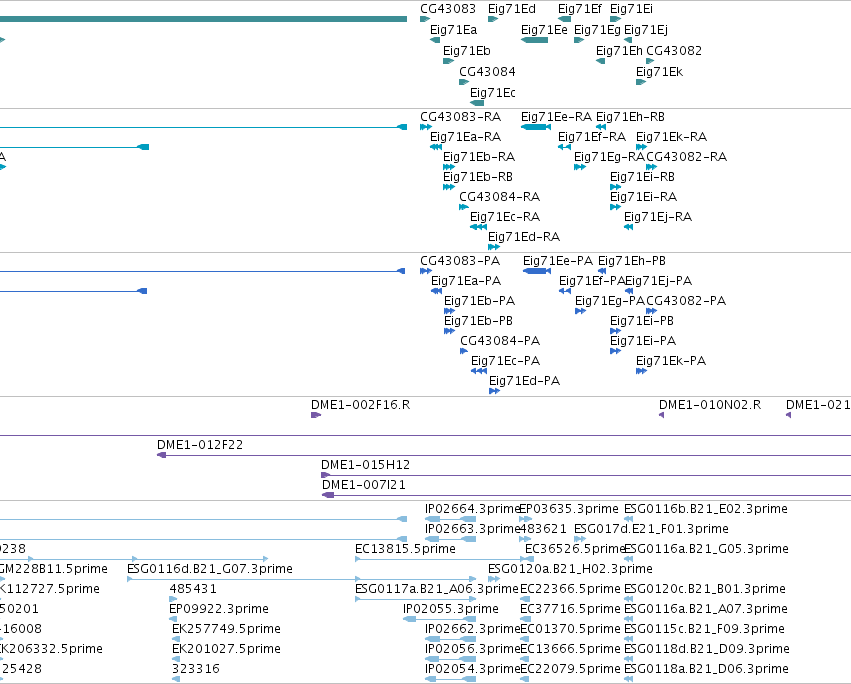This screenshot has height=684, width=851.
Task: Click EST EK201027.5prime
Action: tap(226, 649)
